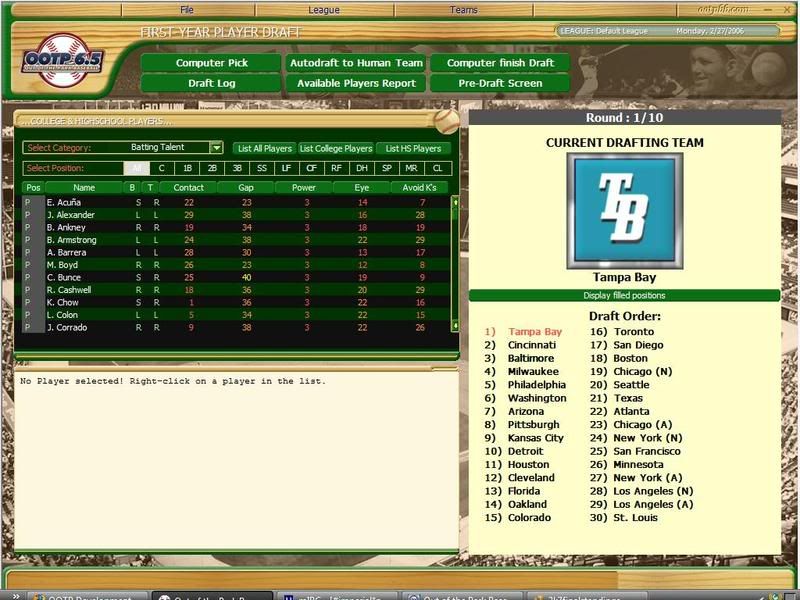Filter players by RF position

tap(336, 168)
